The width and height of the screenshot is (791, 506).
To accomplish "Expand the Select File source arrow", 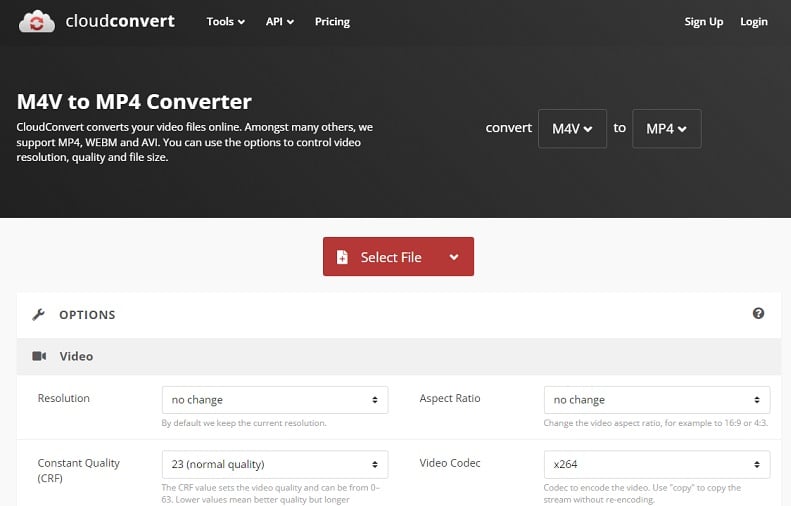I will (454, 257).
